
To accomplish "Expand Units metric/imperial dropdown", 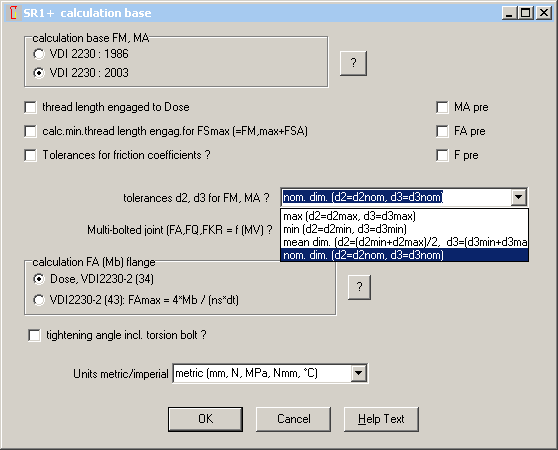I will (x=358, y=373).
